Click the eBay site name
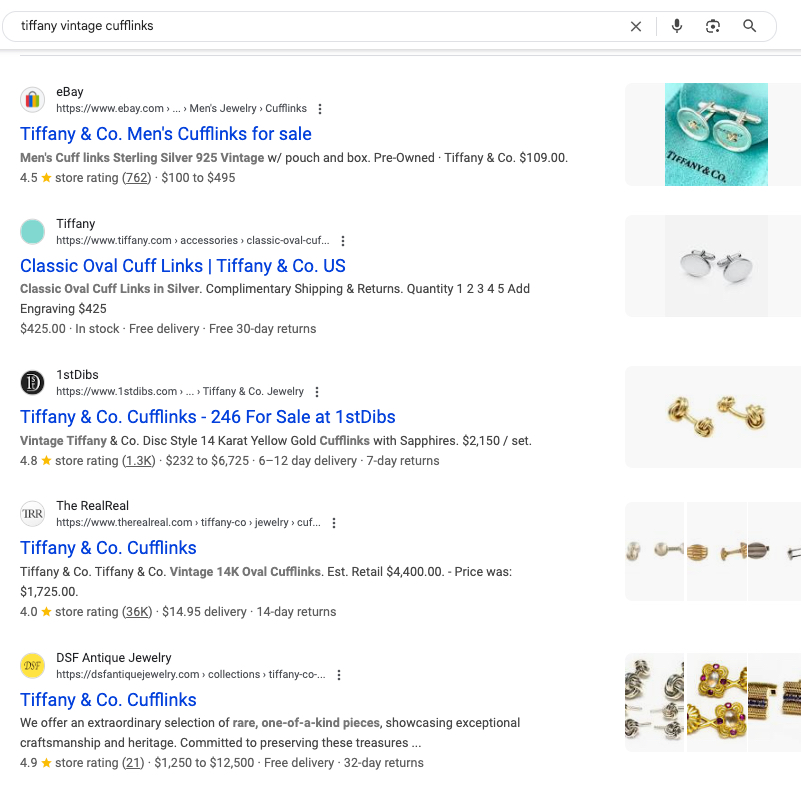801x801 pixels. (x=69, y=92)
